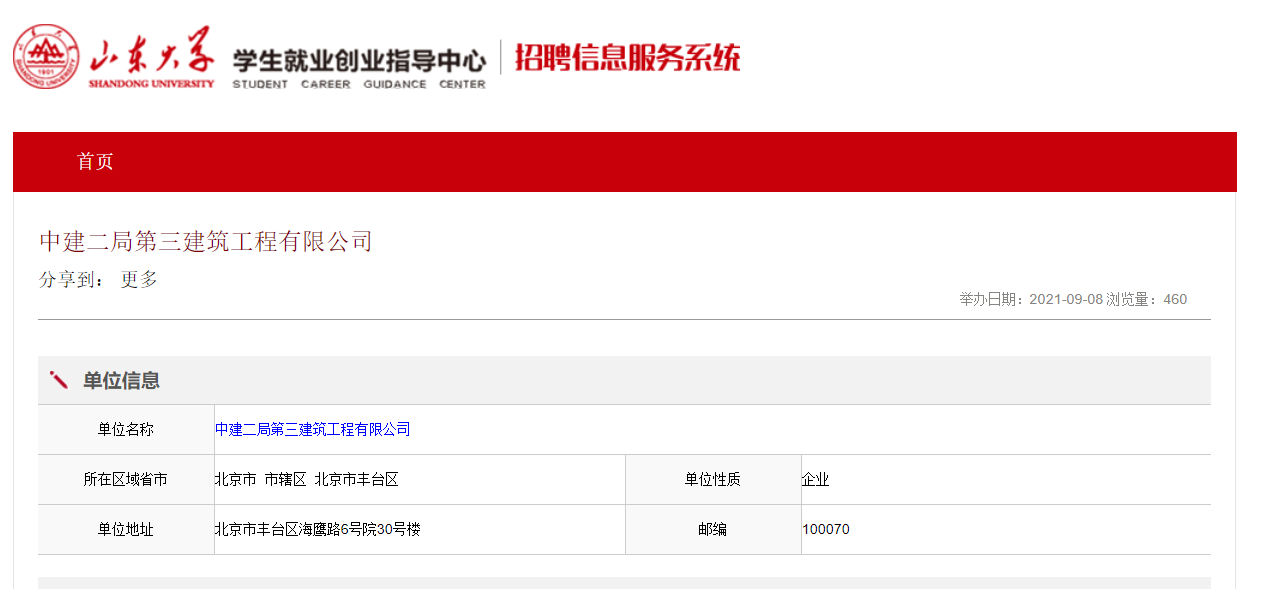Click the STUDENT CAREER GUIDANCE CENTER subtitle
The width and height of the screenshot is (1264, 589).
(359, 84)
